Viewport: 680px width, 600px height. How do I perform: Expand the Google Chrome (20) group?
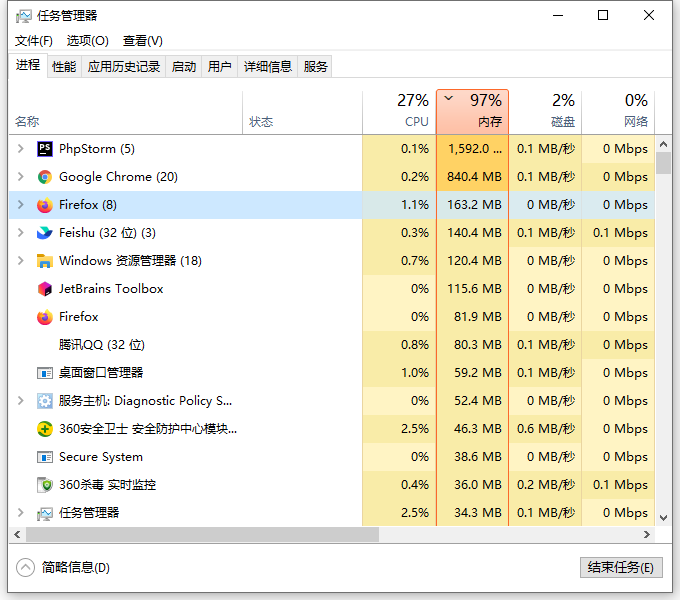pyautogui.click(x=20, y=177)
